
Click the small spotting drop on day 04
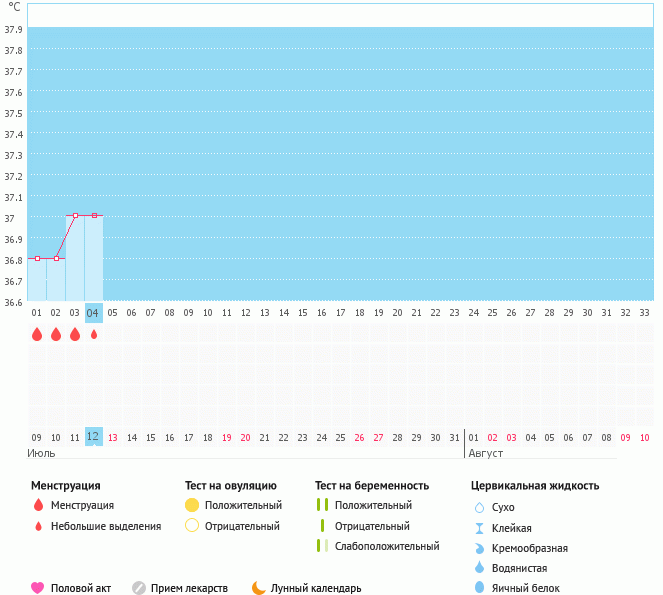[x=94, y=334]
